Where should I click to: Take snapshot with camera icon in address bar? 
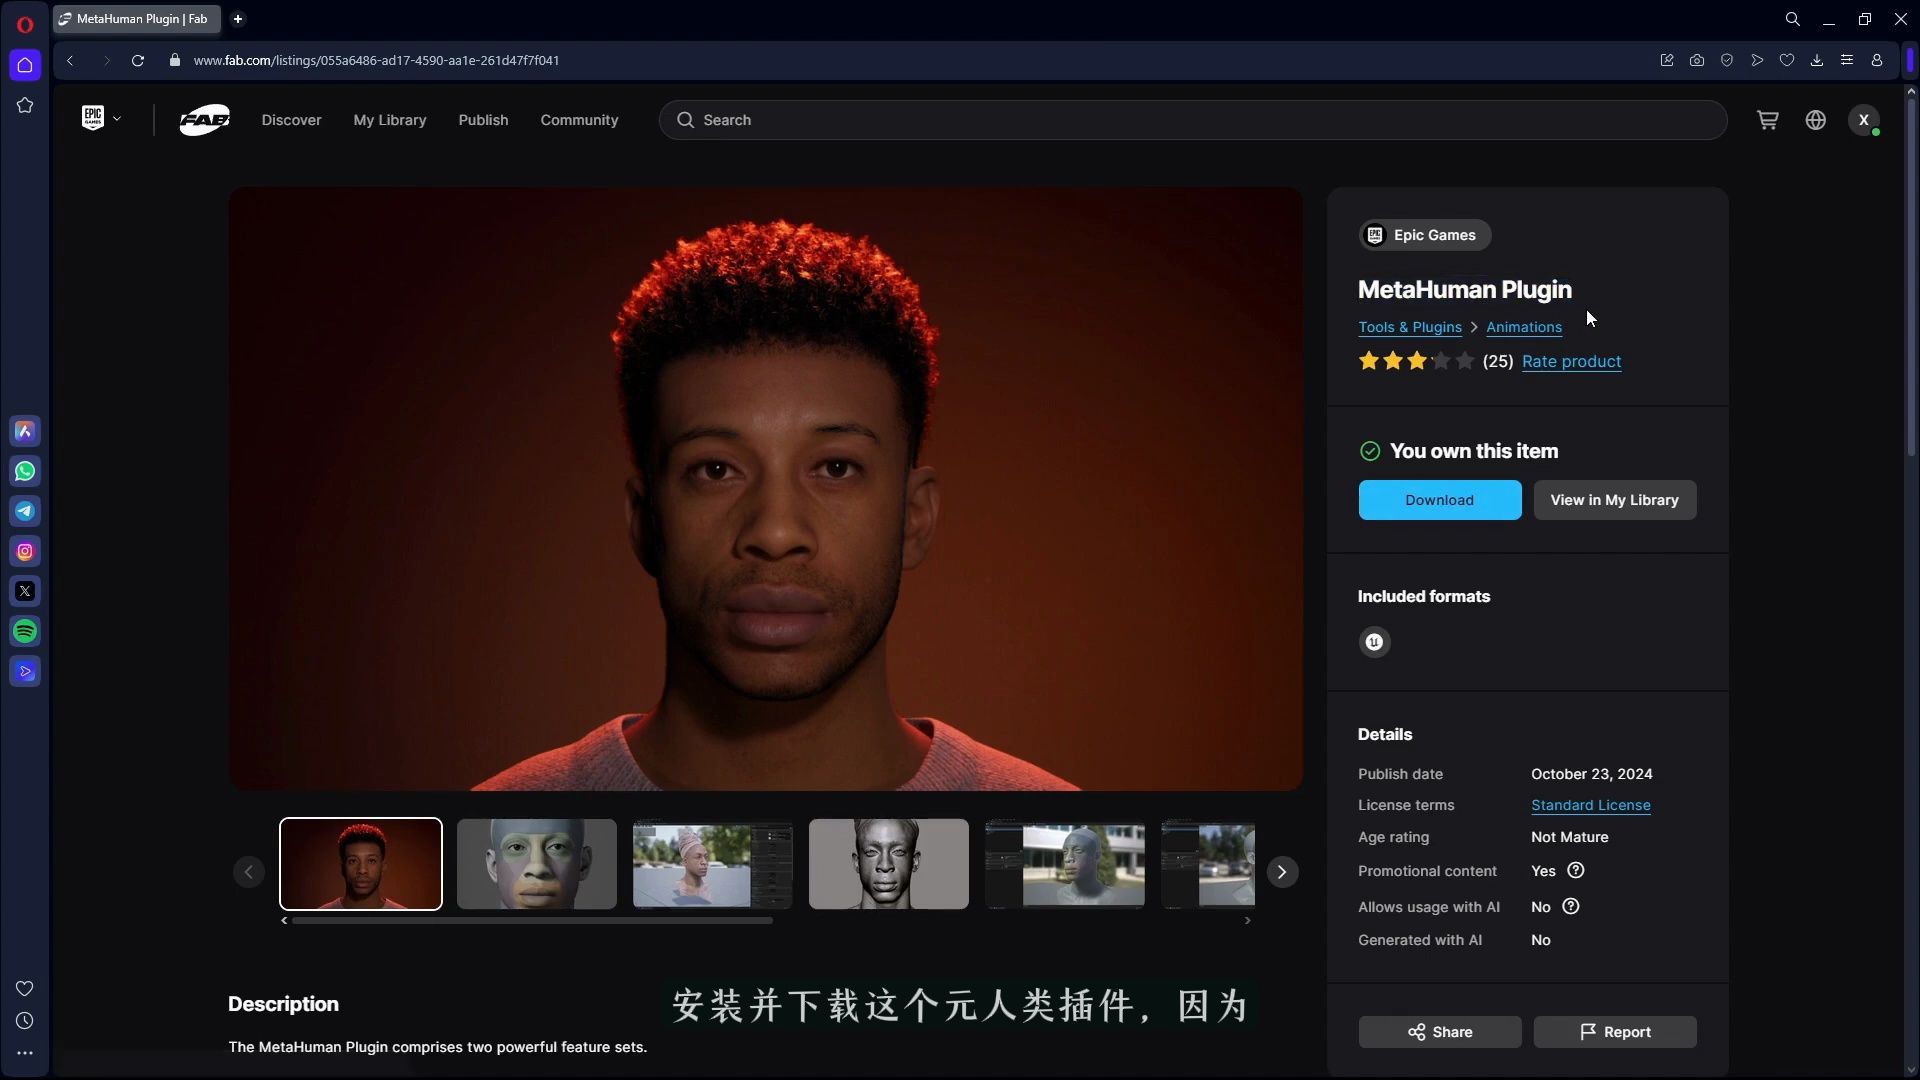1697,60
